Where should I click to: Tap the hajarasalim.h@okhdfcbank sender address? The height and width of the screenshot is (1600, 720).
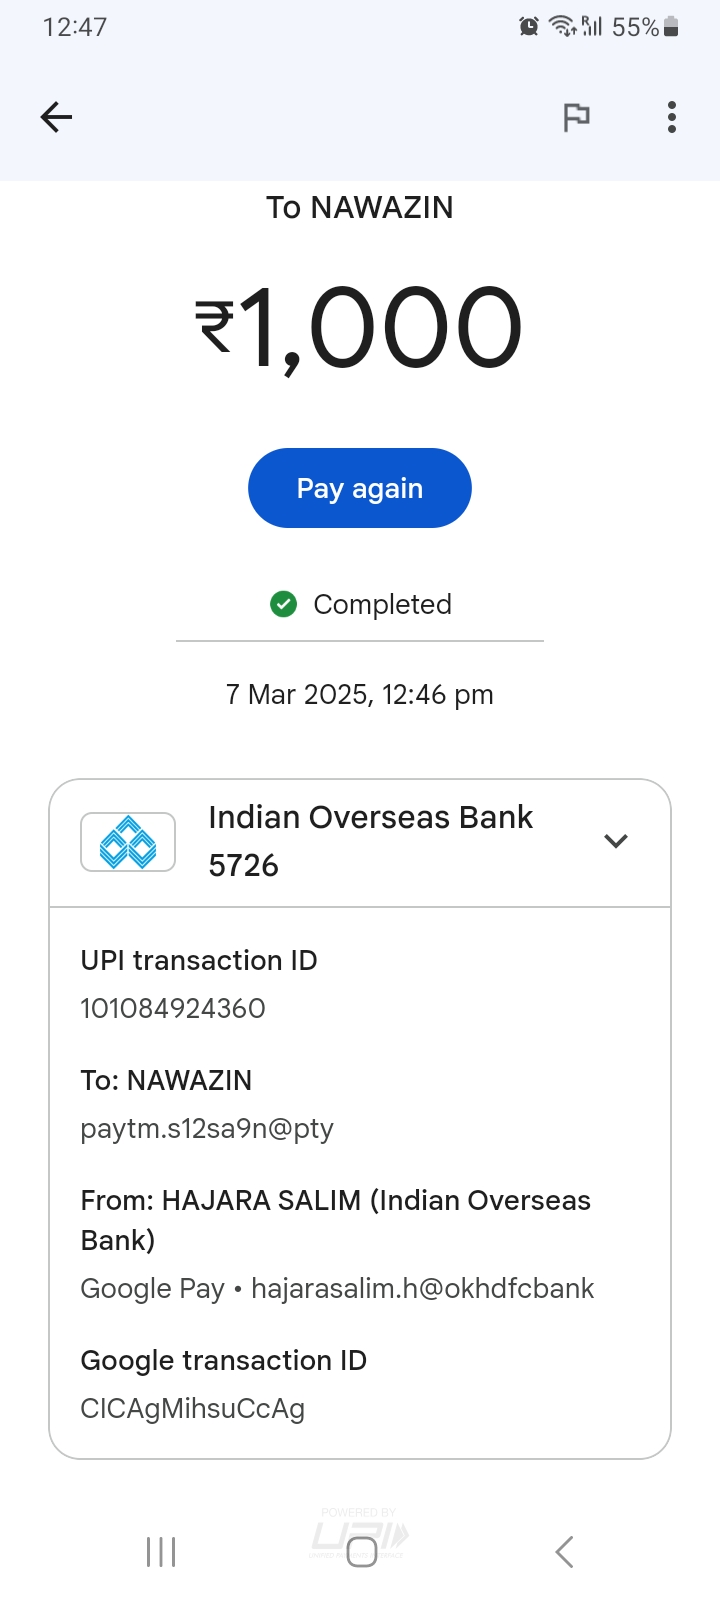click(422, 1288)
